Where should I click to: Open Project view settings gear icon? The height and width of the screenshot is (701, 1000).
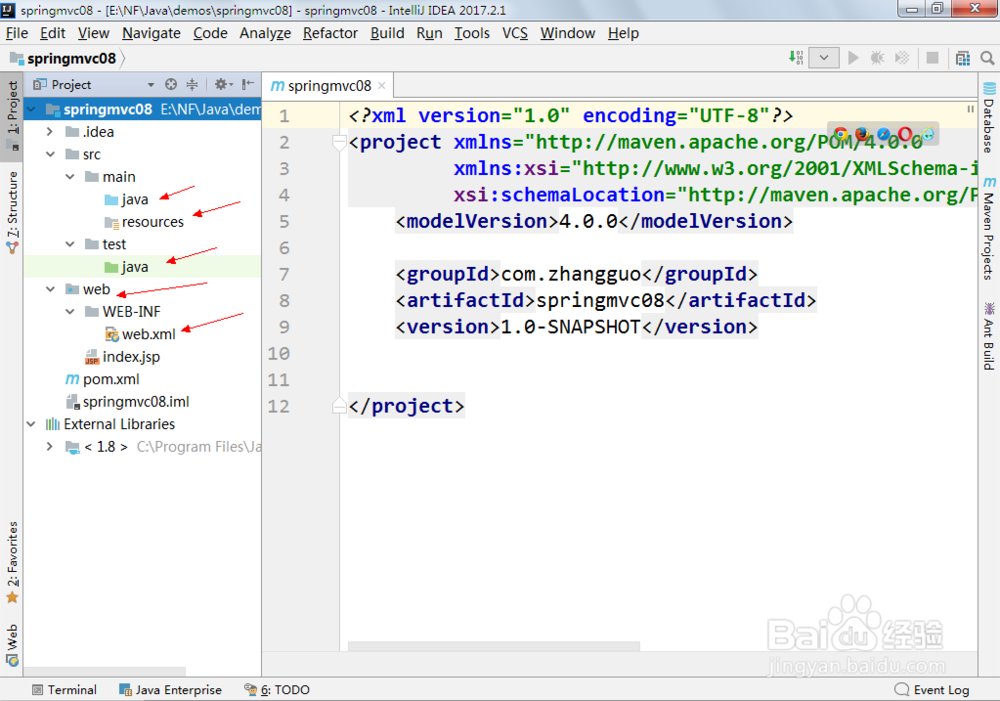coord(221,82)
